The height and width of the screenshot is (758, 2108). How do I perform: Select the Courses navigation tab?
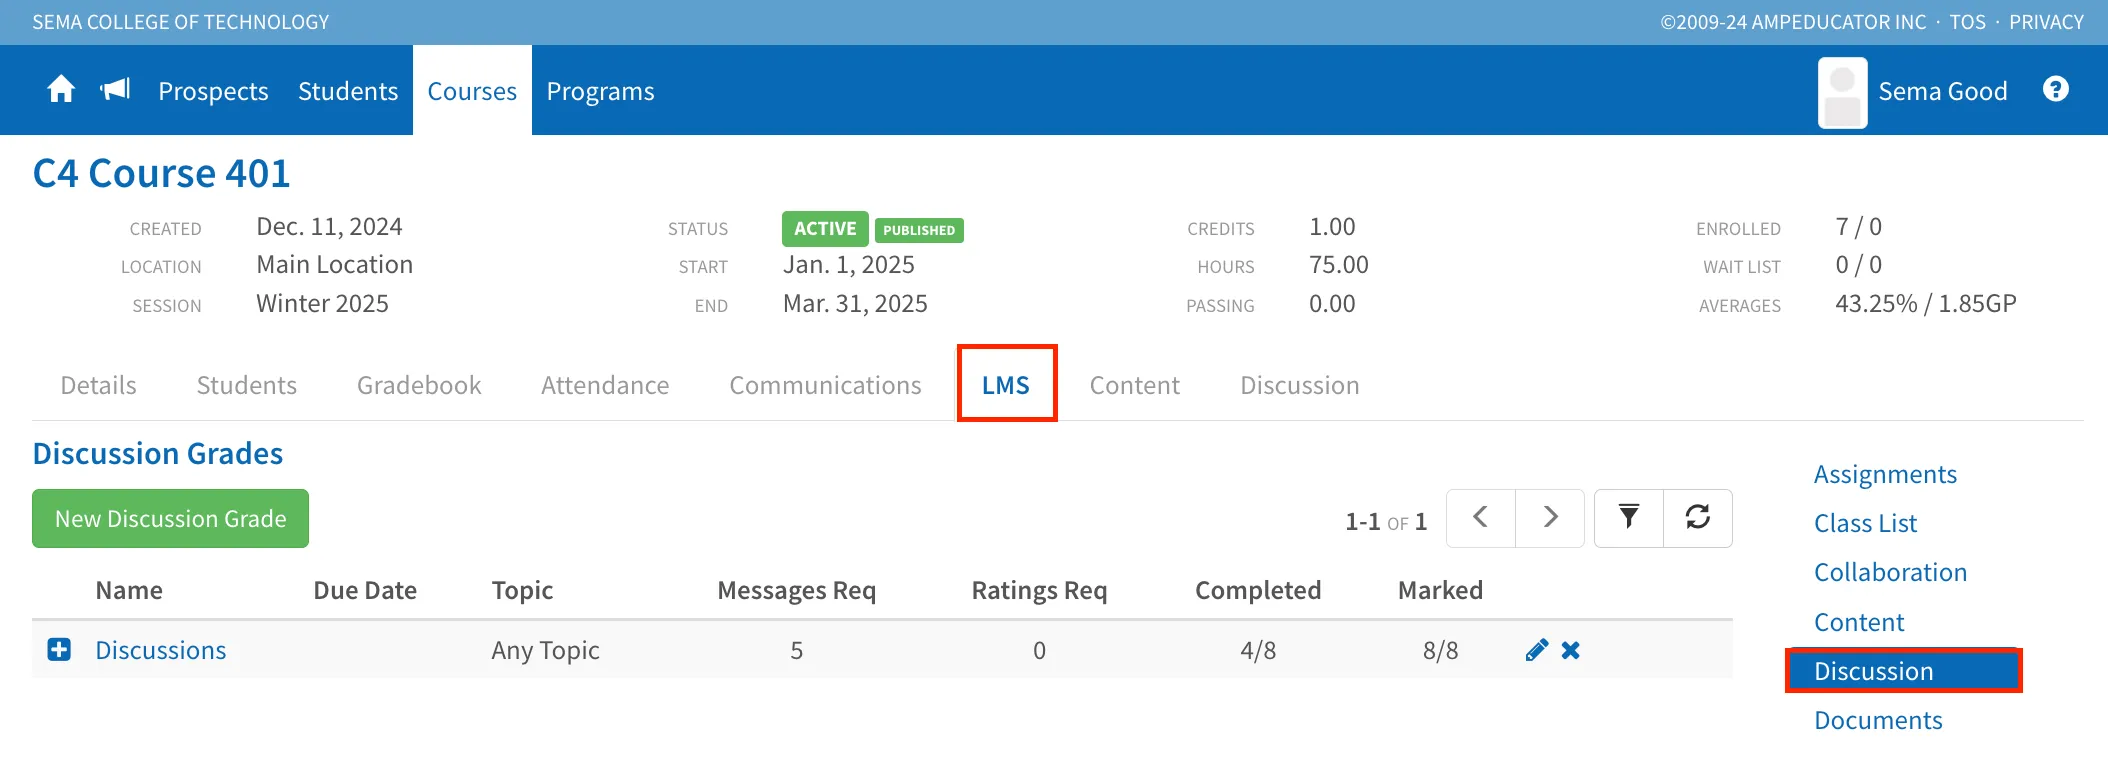[x=472, y=91]
